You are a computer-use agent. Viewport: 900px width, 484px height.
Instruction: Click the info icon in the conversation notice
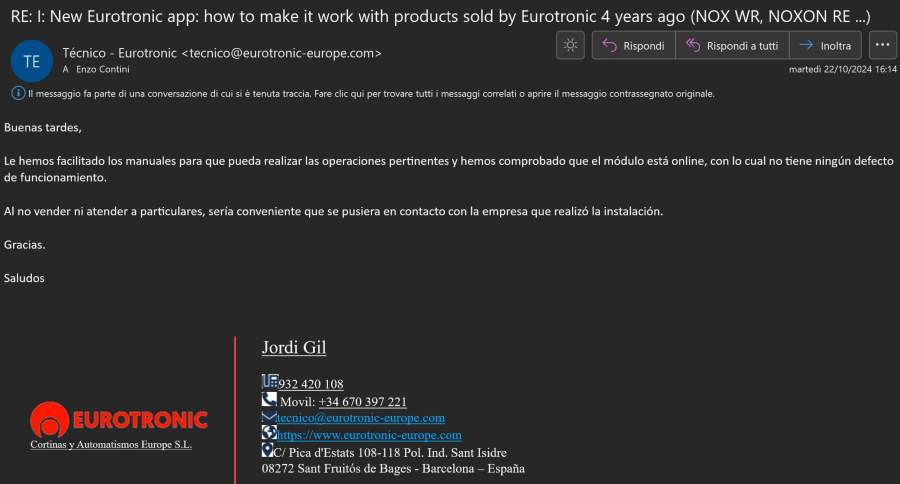click(x=18, y=93)
